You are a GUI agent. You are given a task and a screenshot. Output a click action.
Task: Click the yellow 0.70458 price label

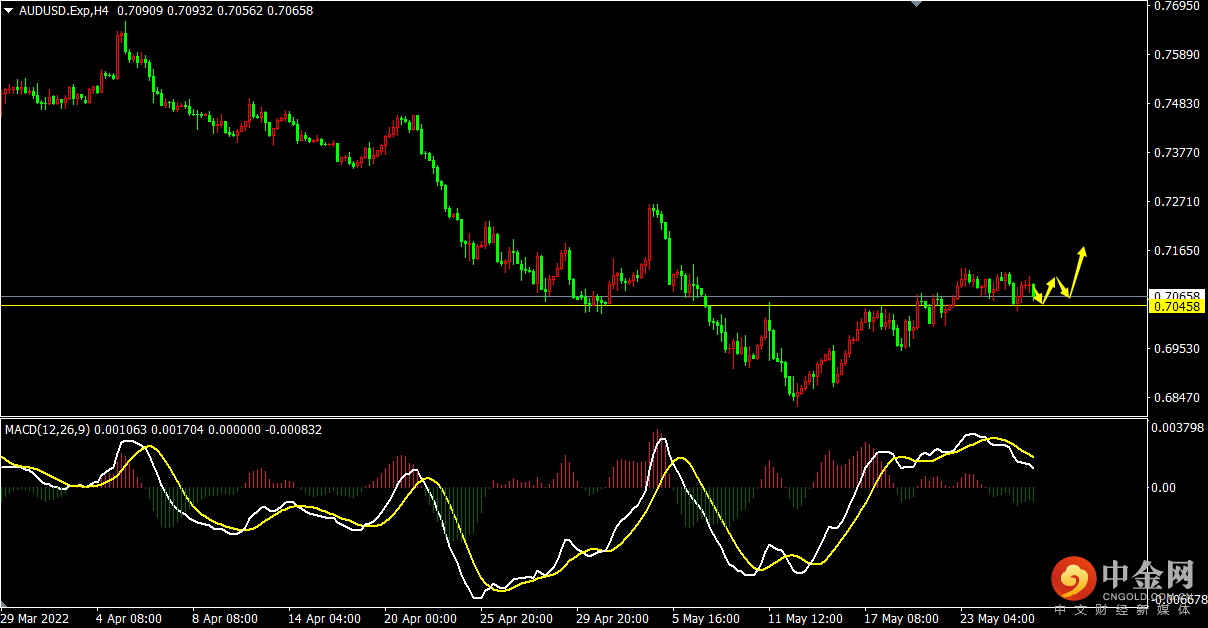click(1175, 307)
